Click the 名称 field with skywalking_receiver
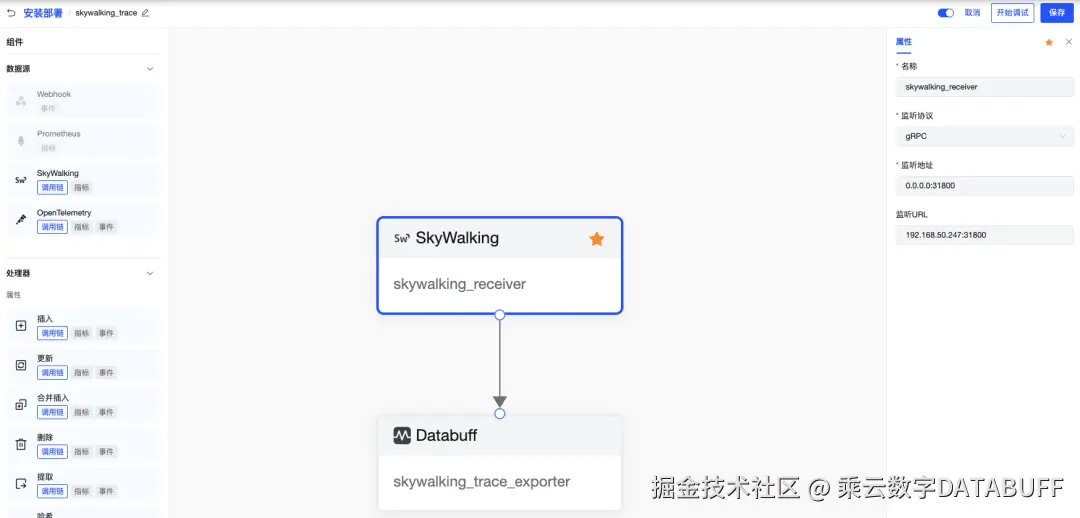 [984, 87]
